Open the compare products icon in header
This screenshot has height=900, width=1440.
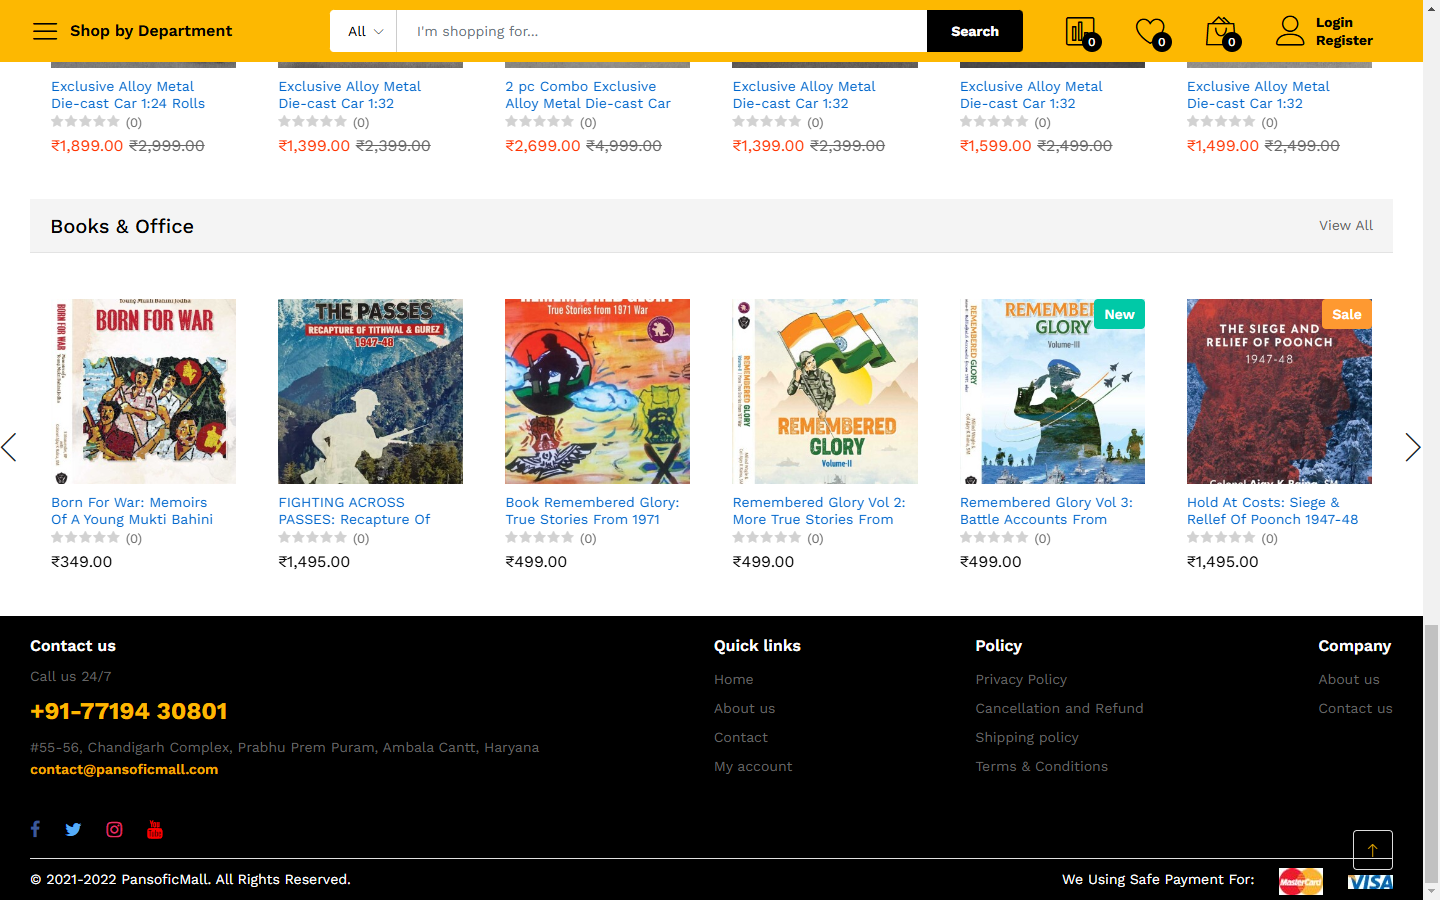click(1079, 32)
